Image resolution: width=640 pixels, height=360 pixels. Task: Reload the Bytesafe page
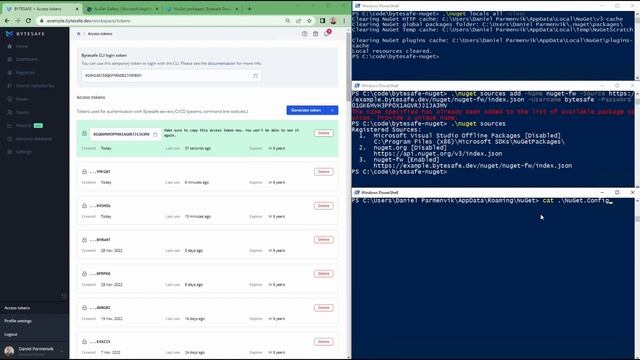pyautogui.click(x=28, y=20)
